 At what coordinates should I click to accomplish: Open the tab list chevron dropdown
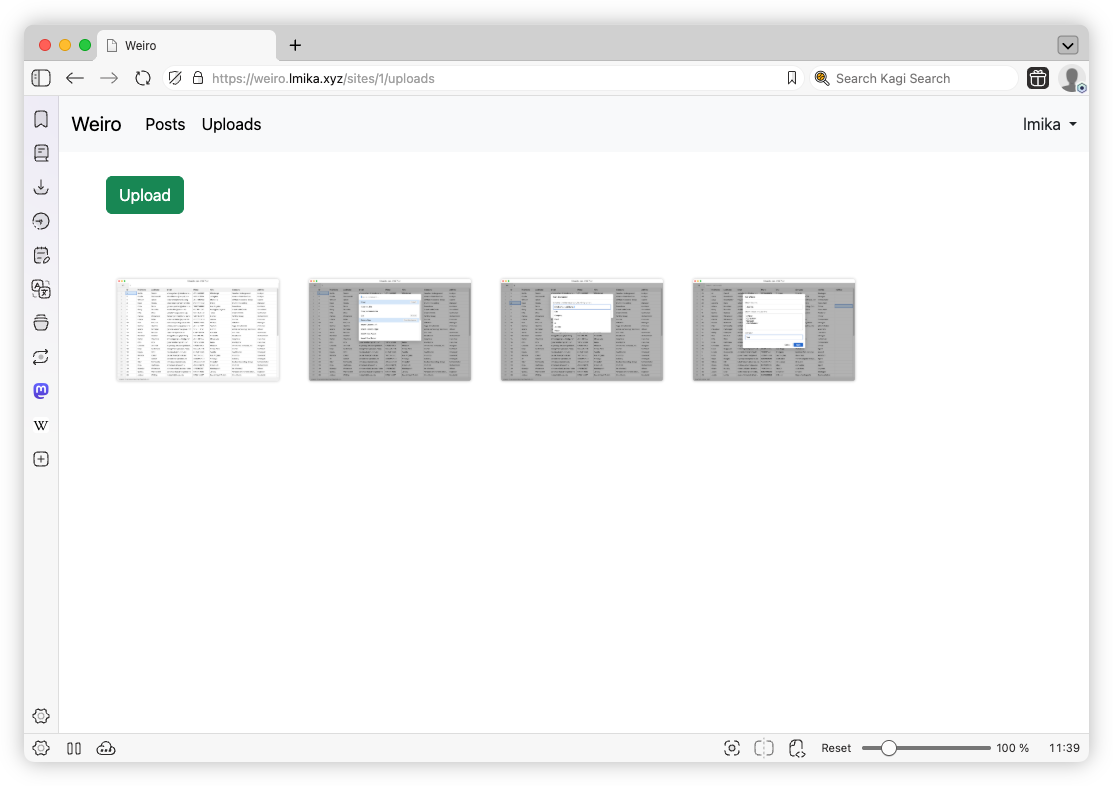tap(1067, 45)
